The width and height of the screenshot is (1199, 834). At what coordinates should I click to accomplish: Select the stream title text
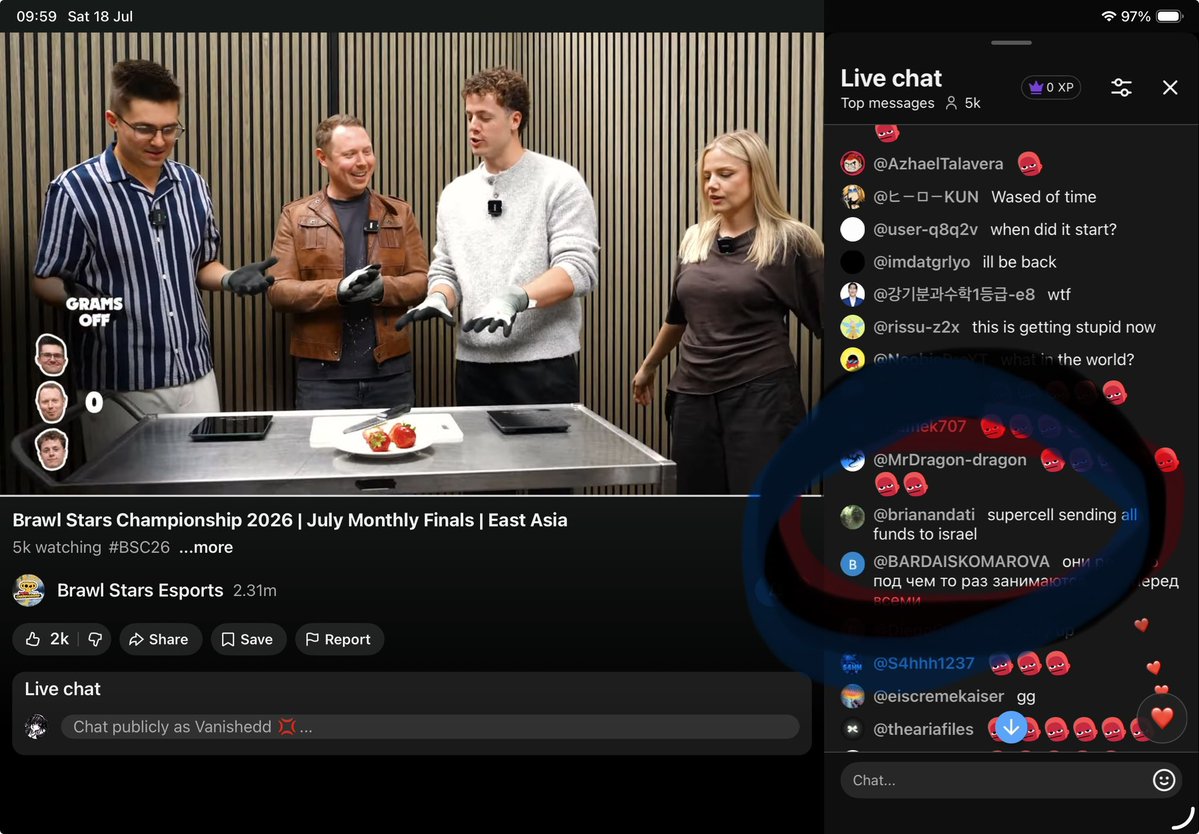click(290, 520)
